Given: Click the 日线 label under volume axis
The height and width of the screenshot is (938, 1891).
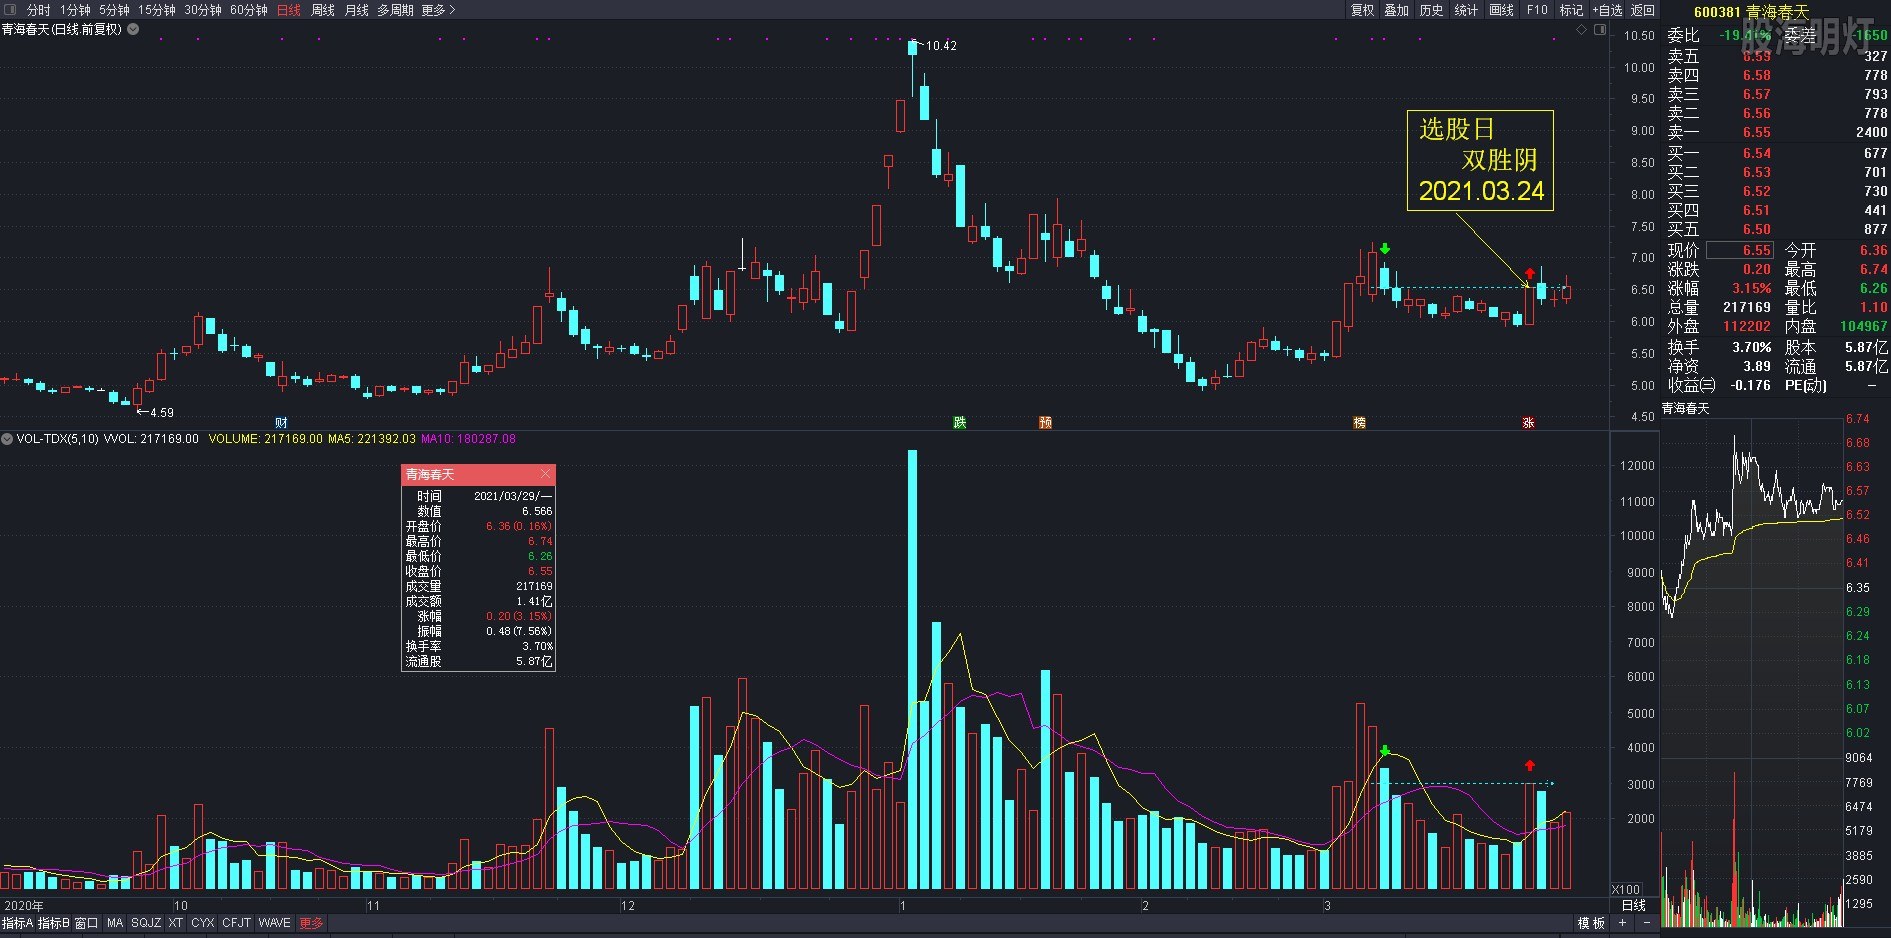Looking at the screenshot, I should 1634,905.
